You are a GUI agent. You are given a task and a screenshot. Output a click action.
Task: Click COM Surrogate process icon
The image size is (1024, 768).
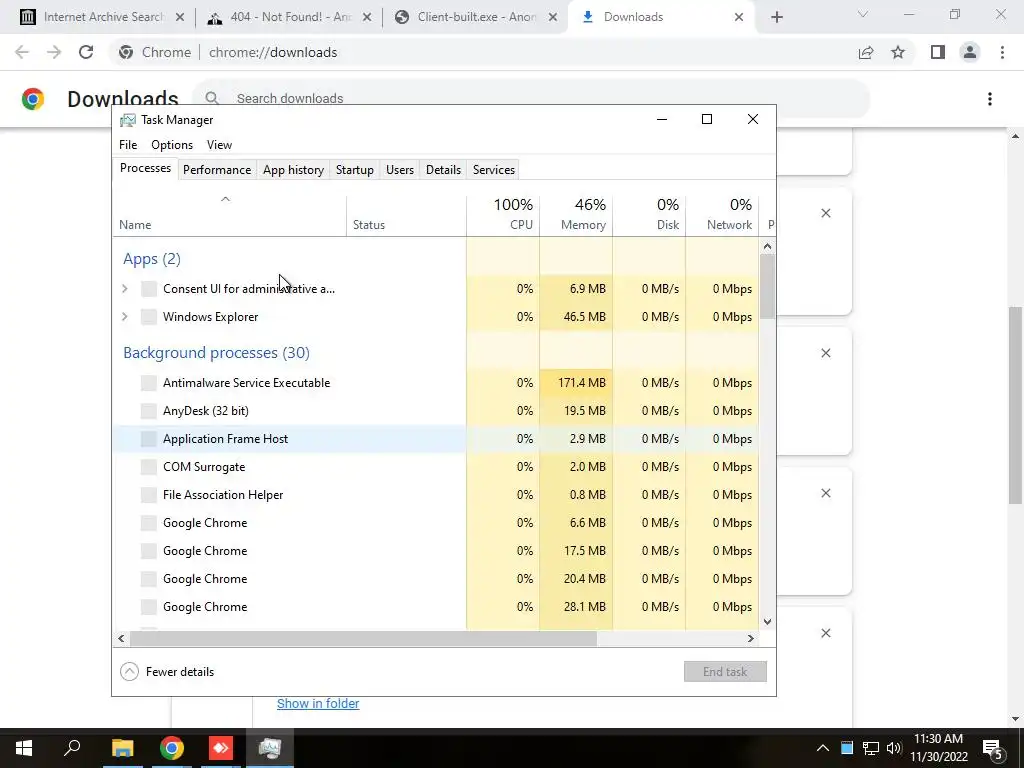click(149, 467)
